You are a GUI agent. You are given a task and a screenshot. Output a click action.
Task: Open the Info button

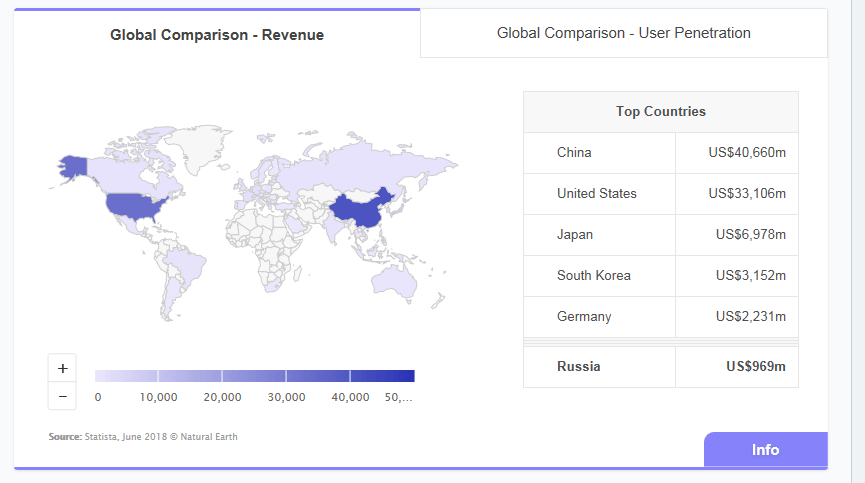765,450
